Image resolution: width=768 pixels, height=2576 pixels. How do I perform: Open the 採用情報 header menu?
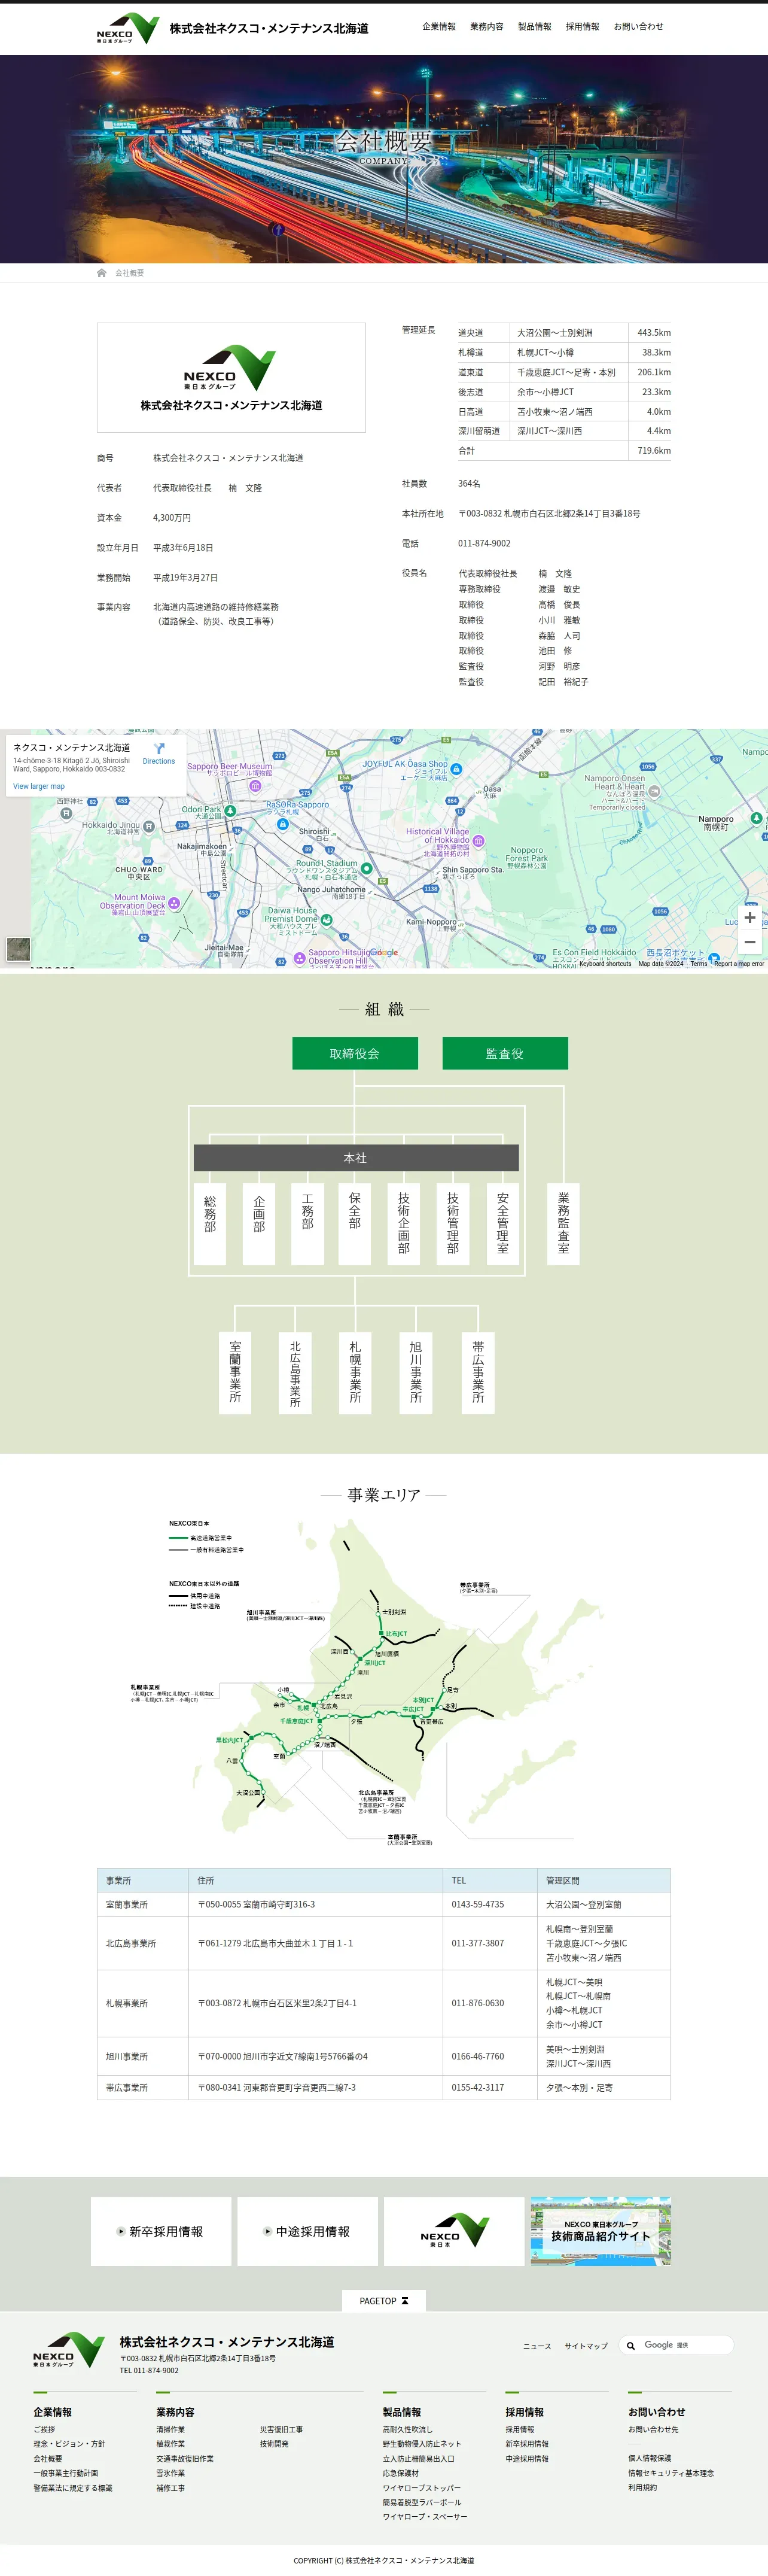click(x=582, y=27)
